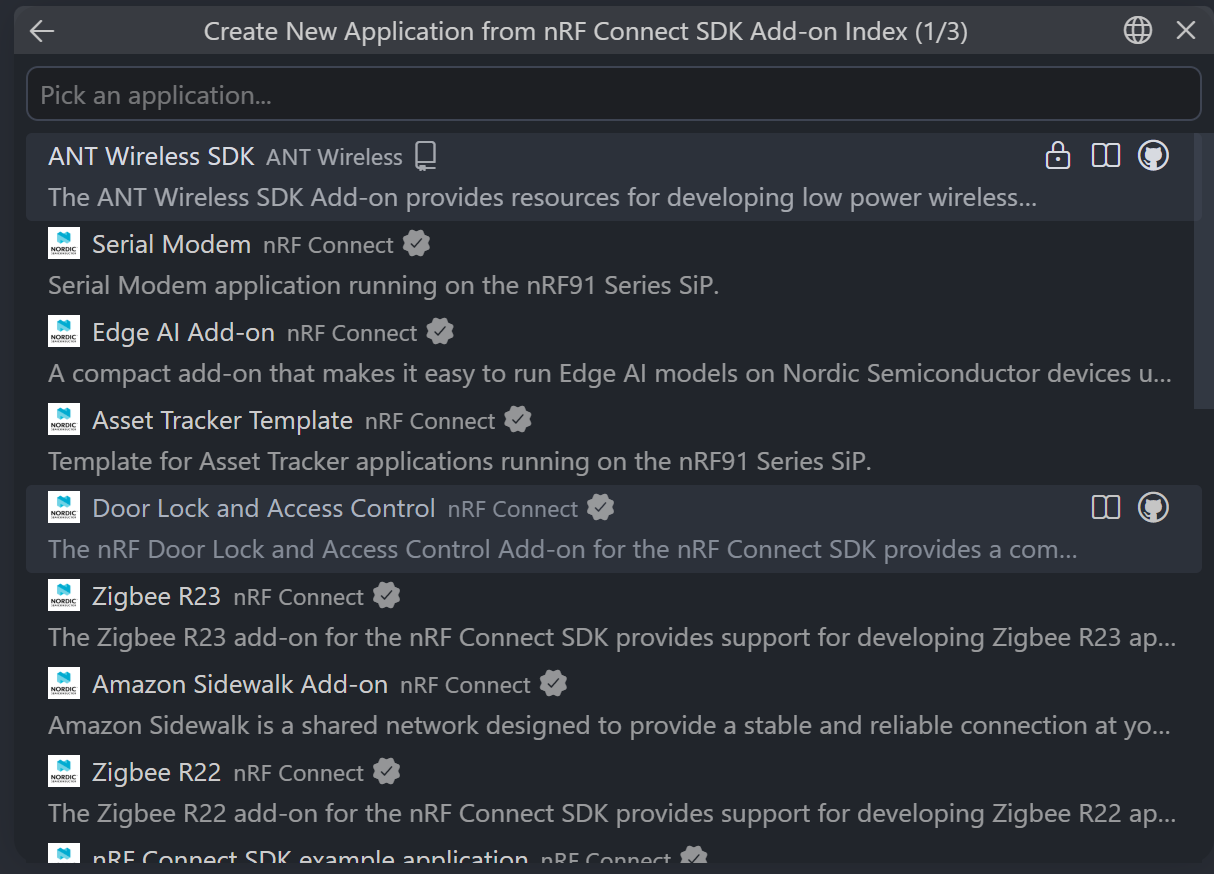The width and height of the screenshot is (1214, 874).
Task: Click the lock icon on ANT Wireless SDK
Action: 1058,156
